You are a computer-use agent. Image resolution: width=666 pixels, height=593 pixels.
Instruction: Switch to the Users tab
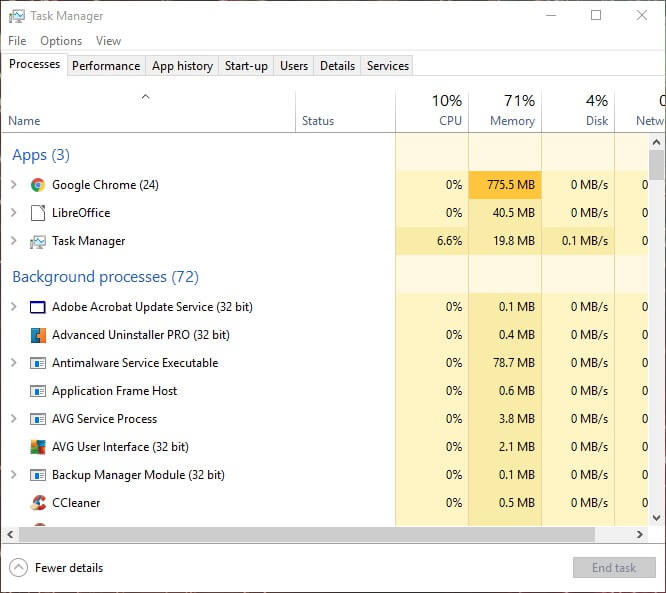coord(294,66)
